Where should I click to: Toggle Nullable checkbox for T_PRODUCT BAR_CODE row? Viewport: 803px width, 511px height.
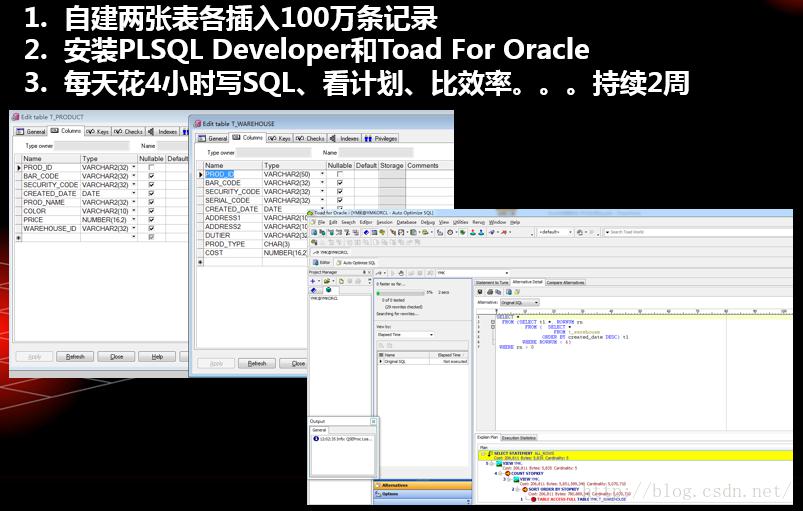151,176
